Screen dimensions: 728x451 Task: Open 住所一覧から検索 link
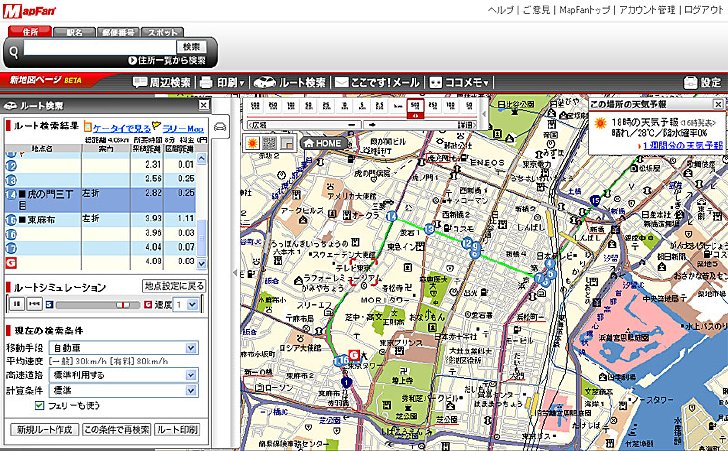pyautogui.click(x=167, y=60)
